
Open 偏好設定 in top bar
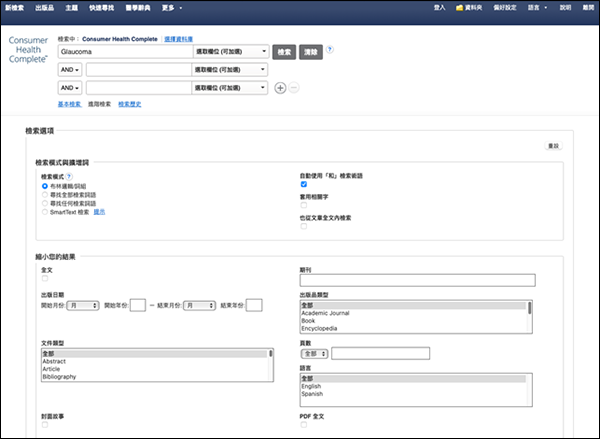[x=505, y=8]
